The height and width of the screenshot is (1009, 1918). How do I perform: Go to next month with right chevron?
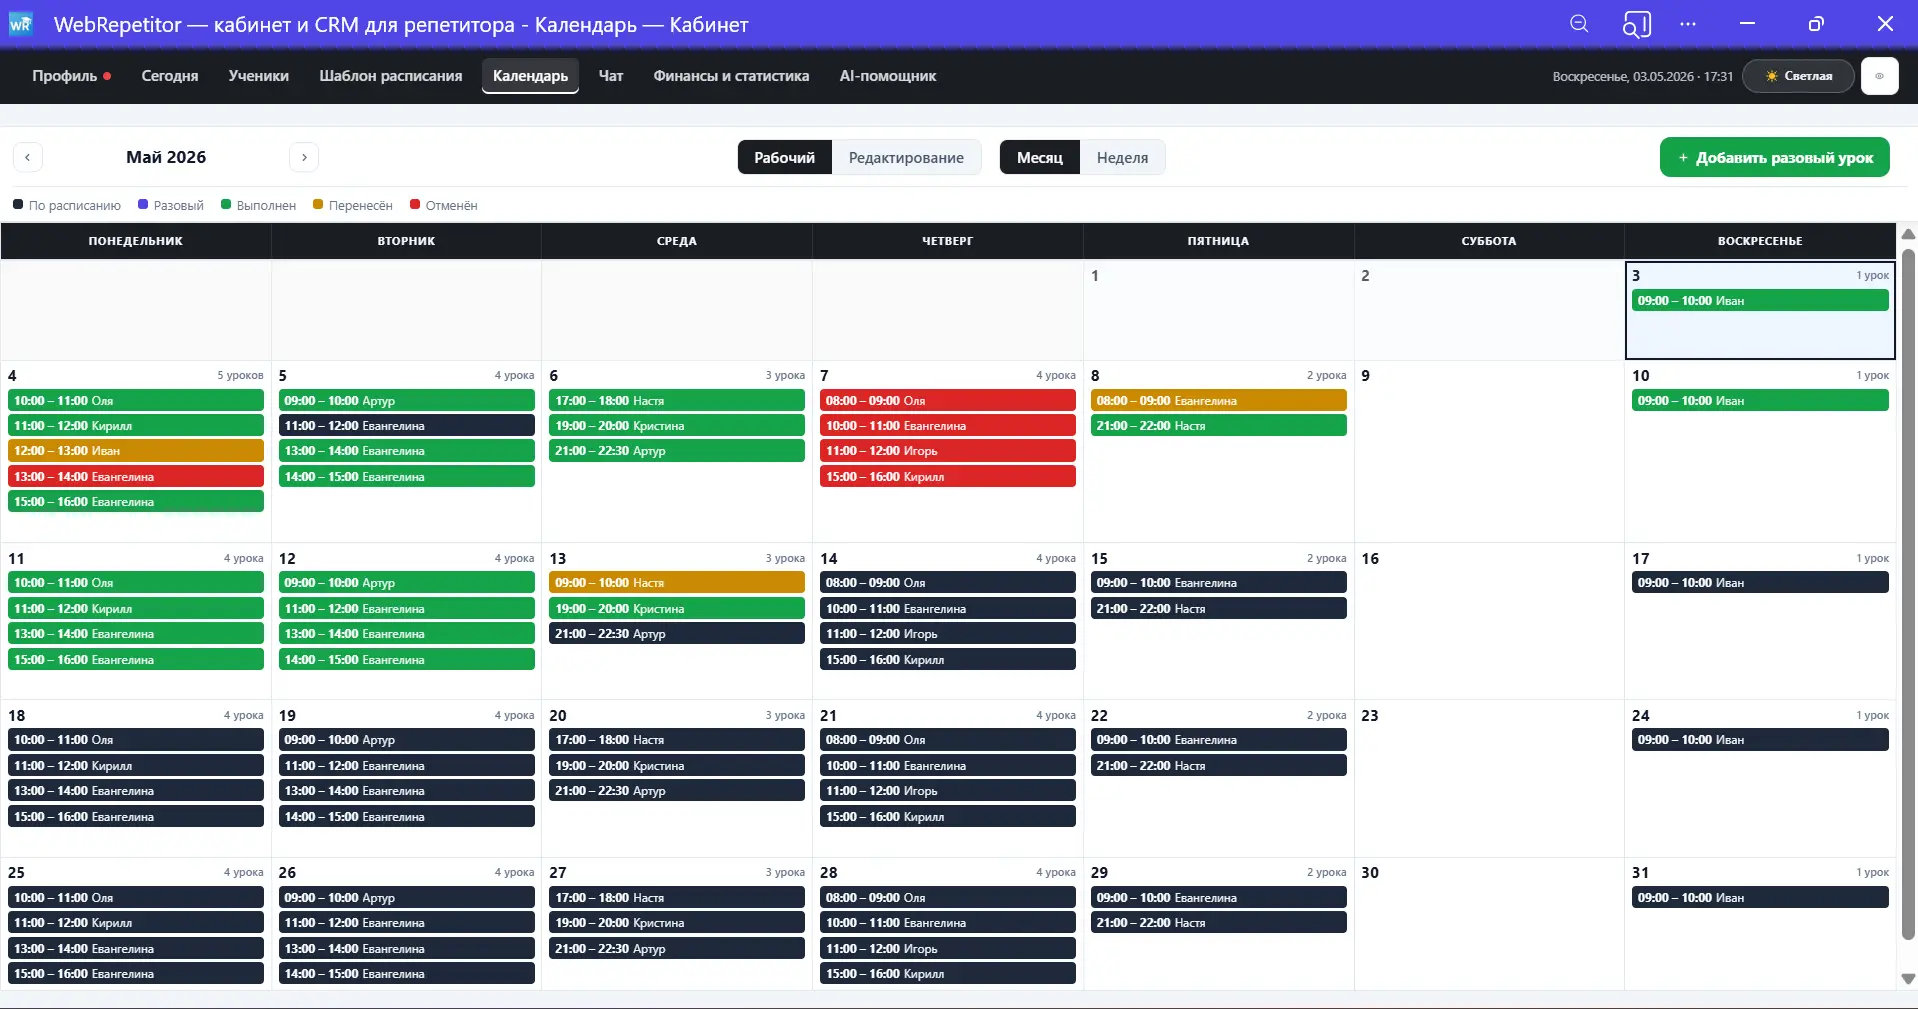click(304, 157)
